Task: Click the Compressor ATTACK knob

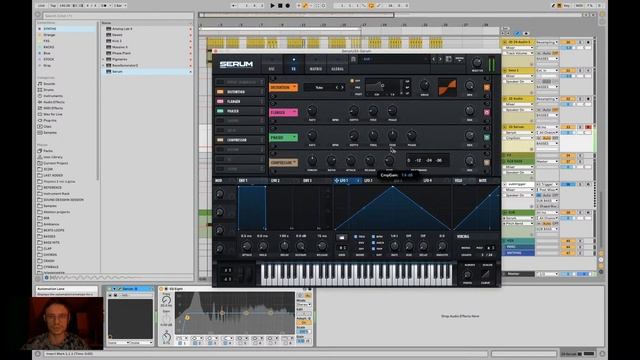Action: 350,160
